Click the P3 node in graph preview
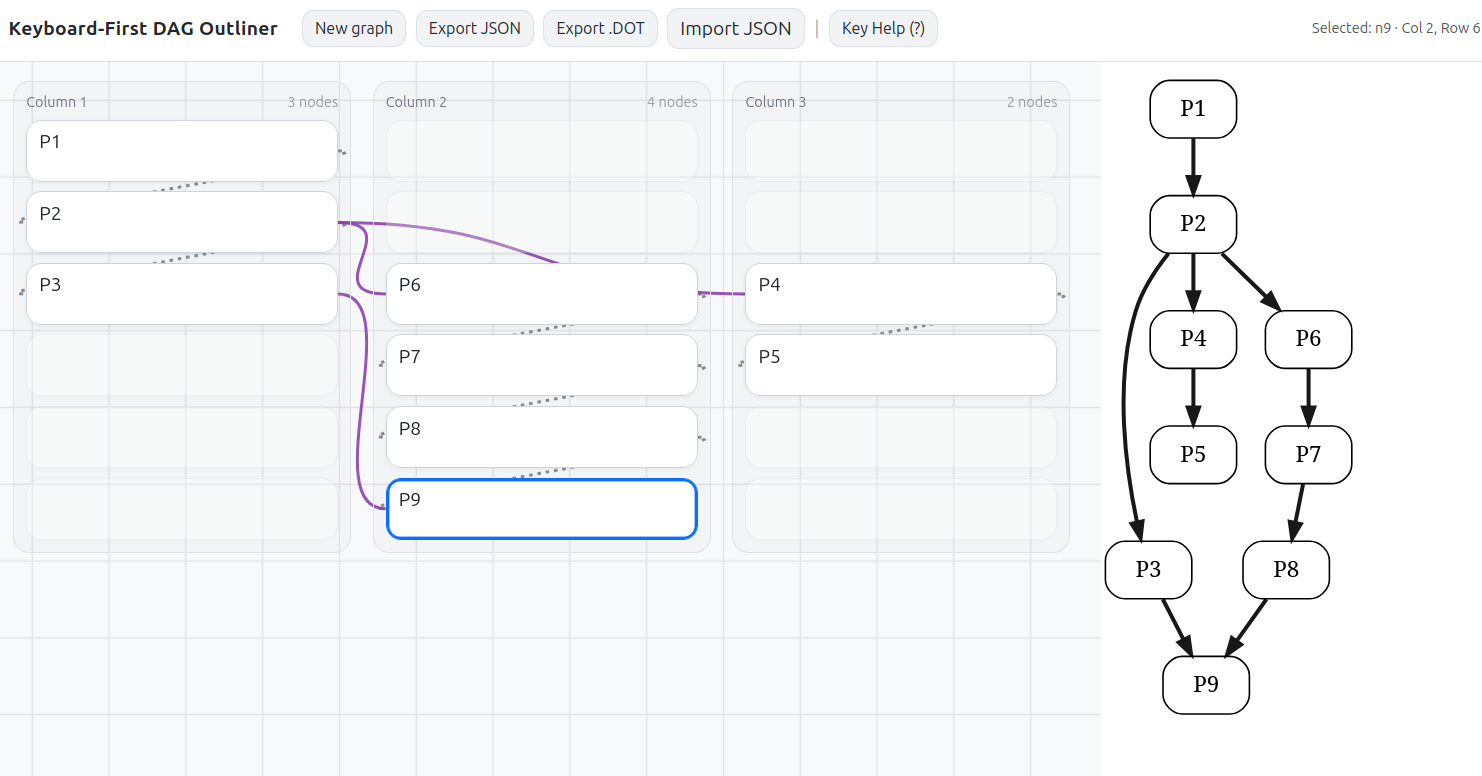Viewport: 1482px width, 776px height. click(1148, 570)
